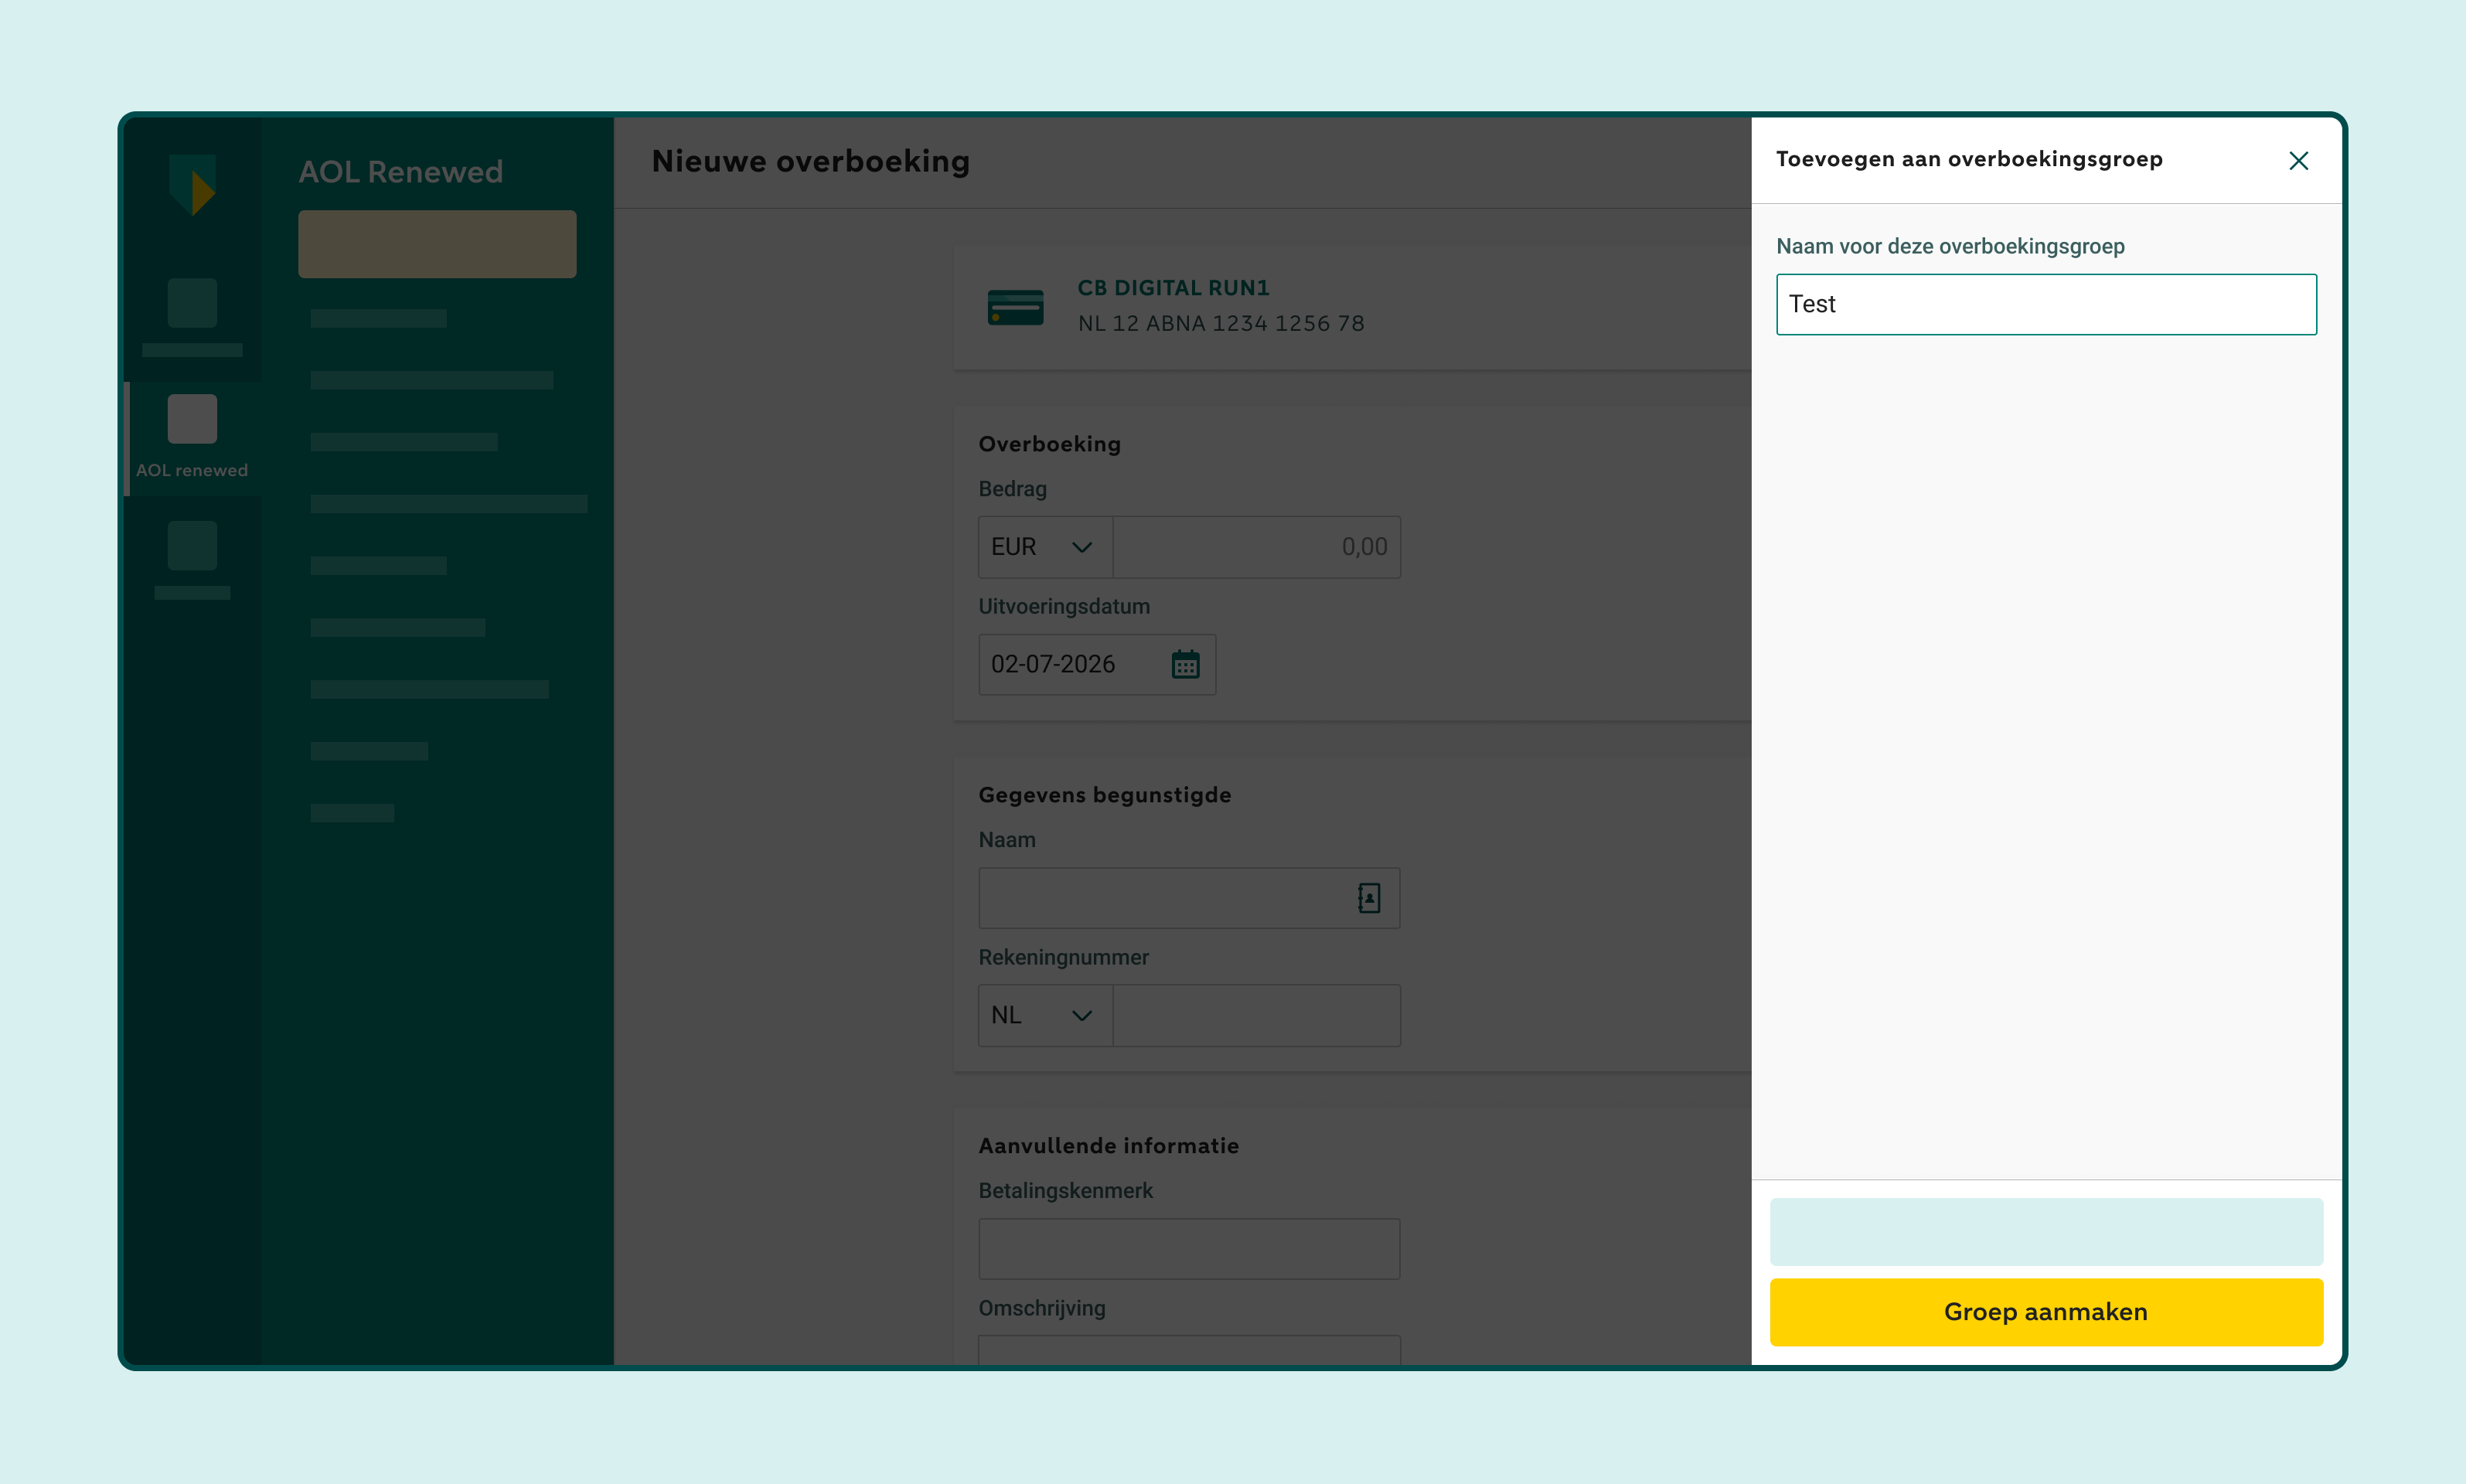The image size is (2466, 1484).
Task: Click the group name field containing Test
Action: (x=2046, y=304)
